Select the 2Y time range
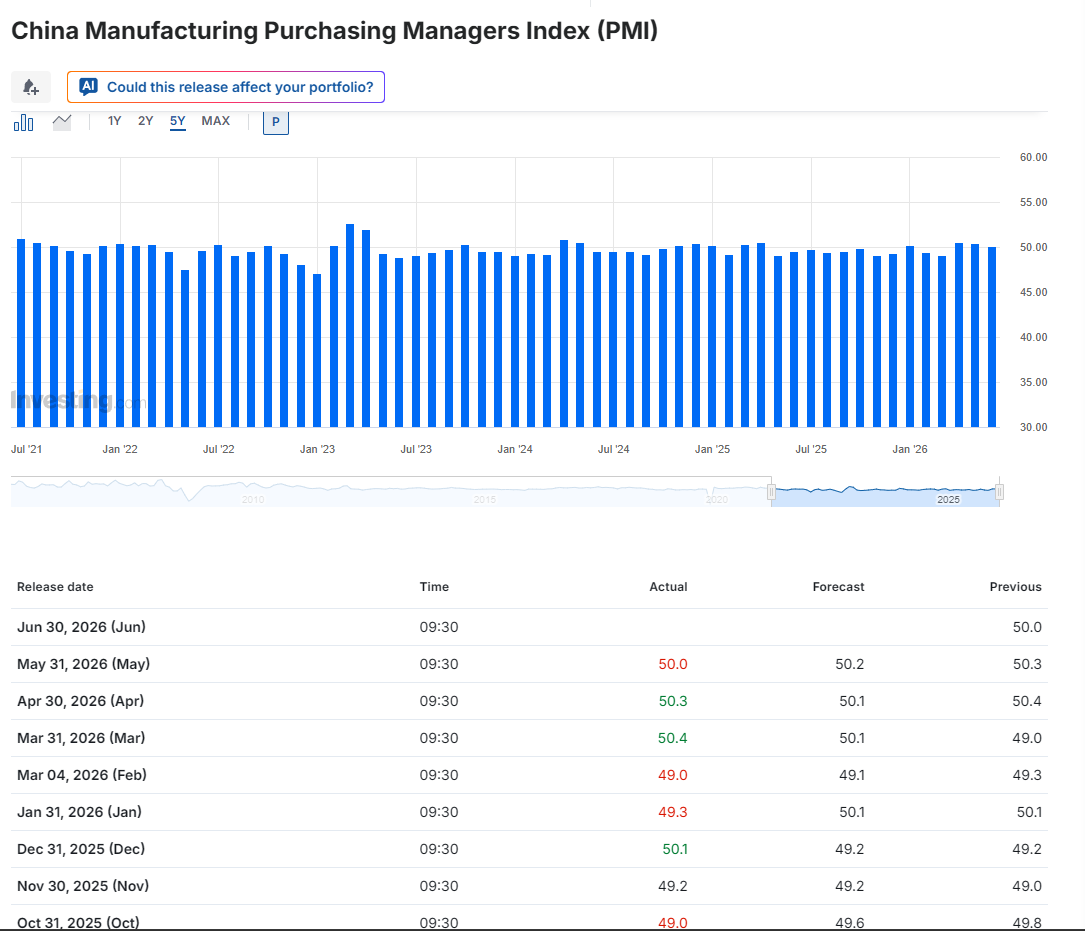1085x931 pixels. click(145, 121)
